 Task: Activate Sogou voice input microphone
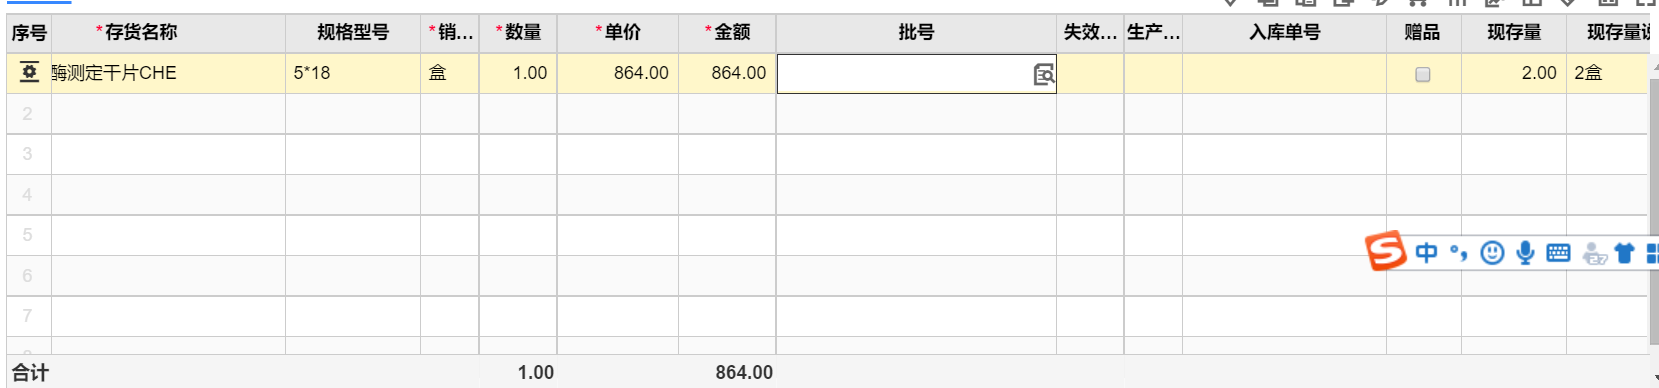tap(1525, 253)
